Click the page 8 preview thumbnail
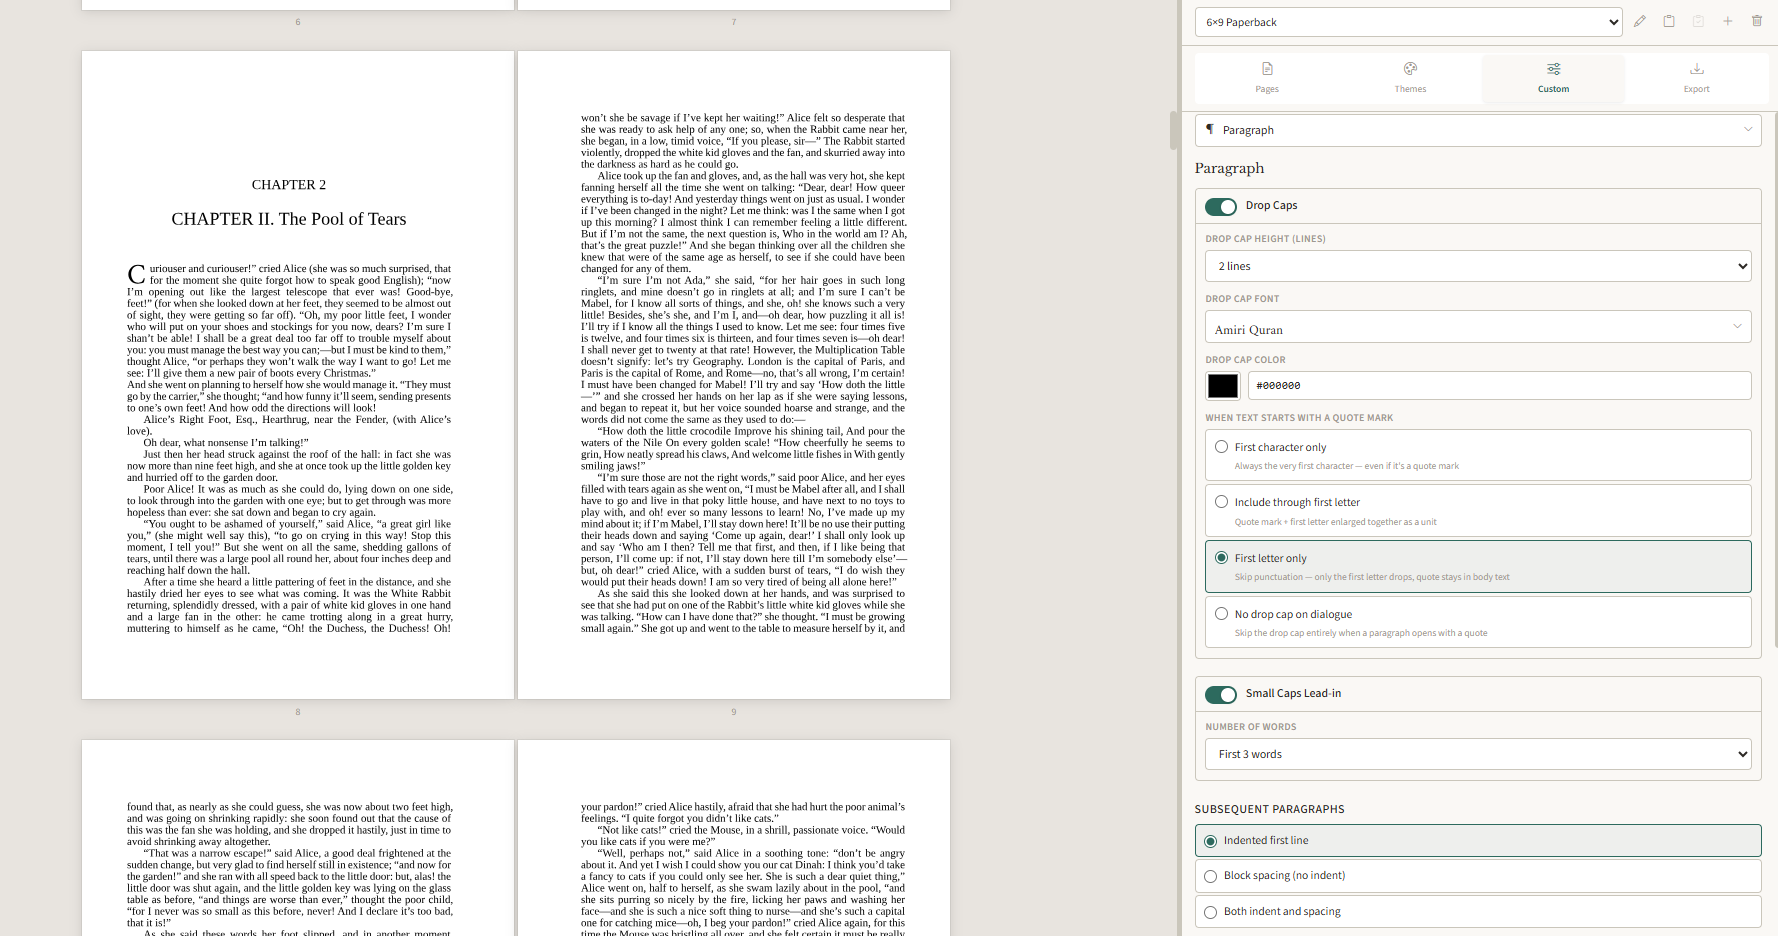Screen dimensions: 1778x936 click(x=298, y=375)
